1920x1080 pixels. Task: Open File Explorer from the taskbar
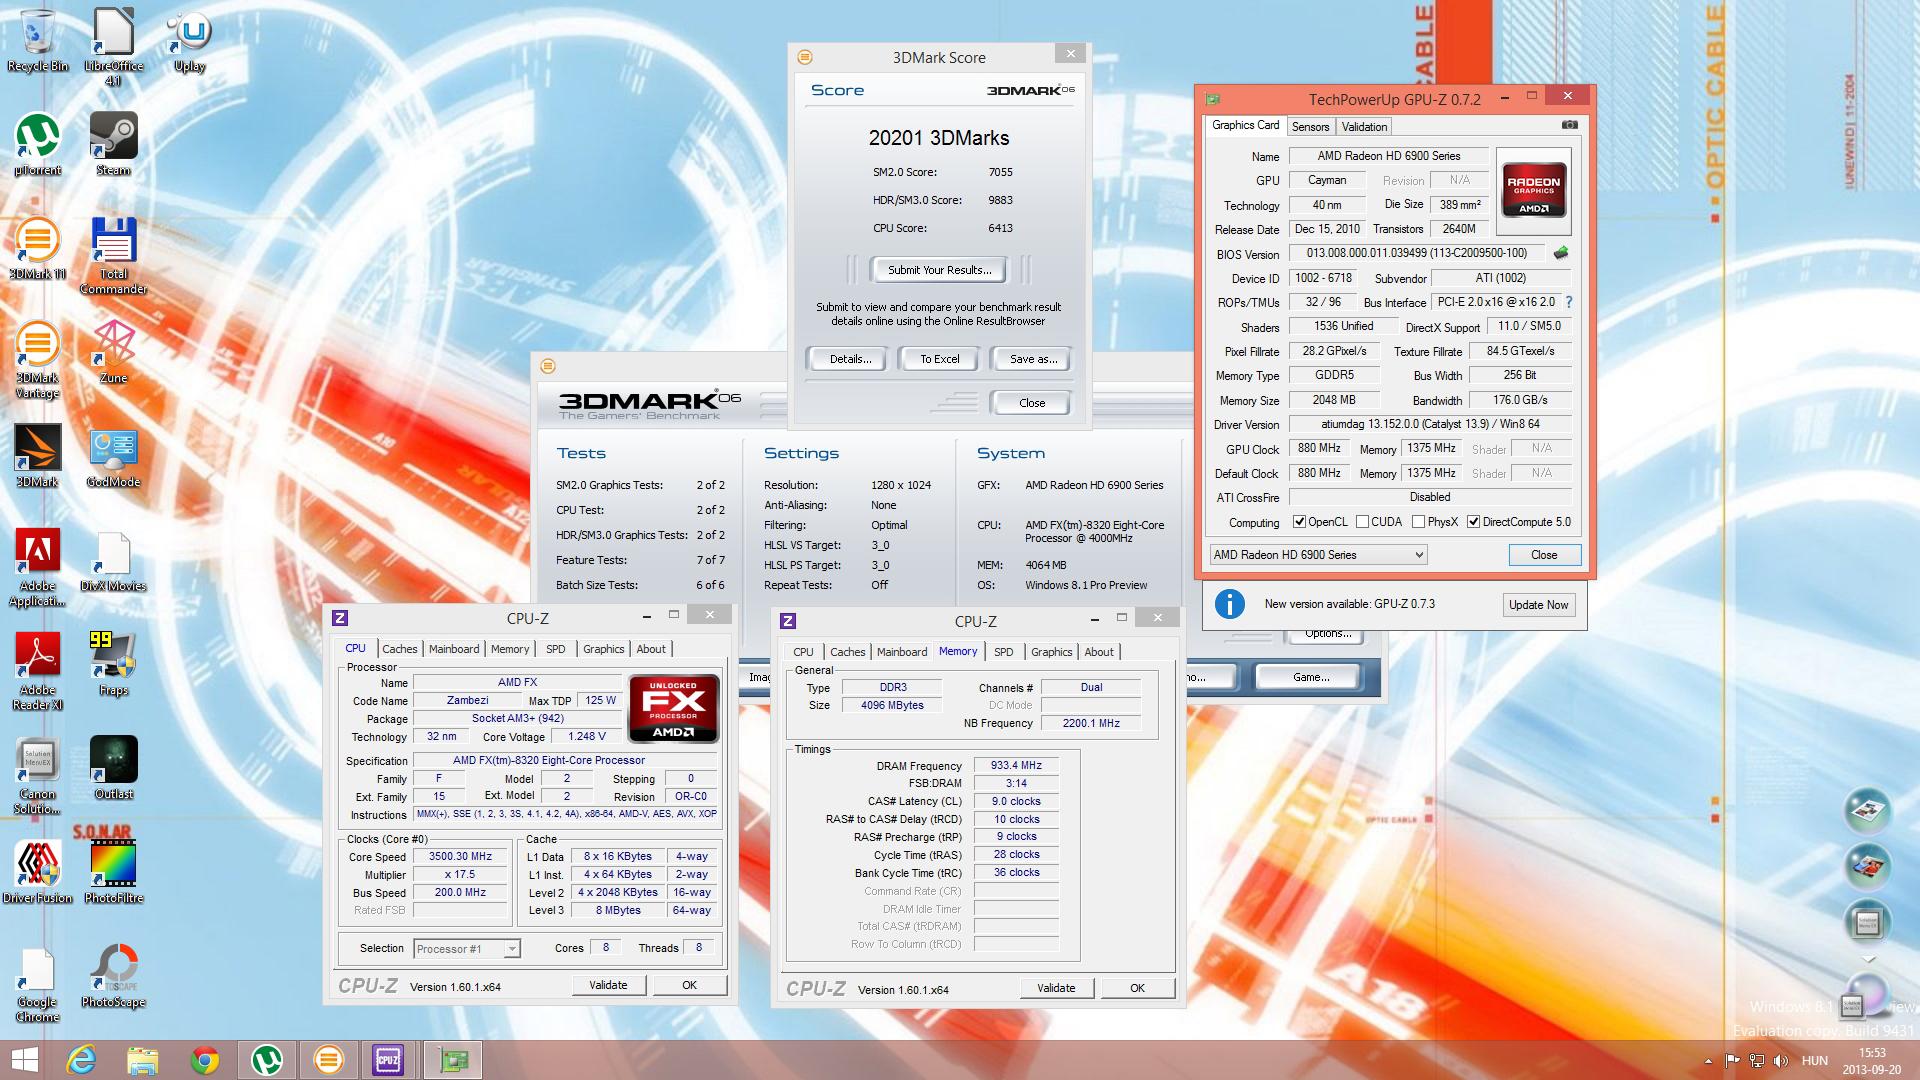click(143, 1060)
